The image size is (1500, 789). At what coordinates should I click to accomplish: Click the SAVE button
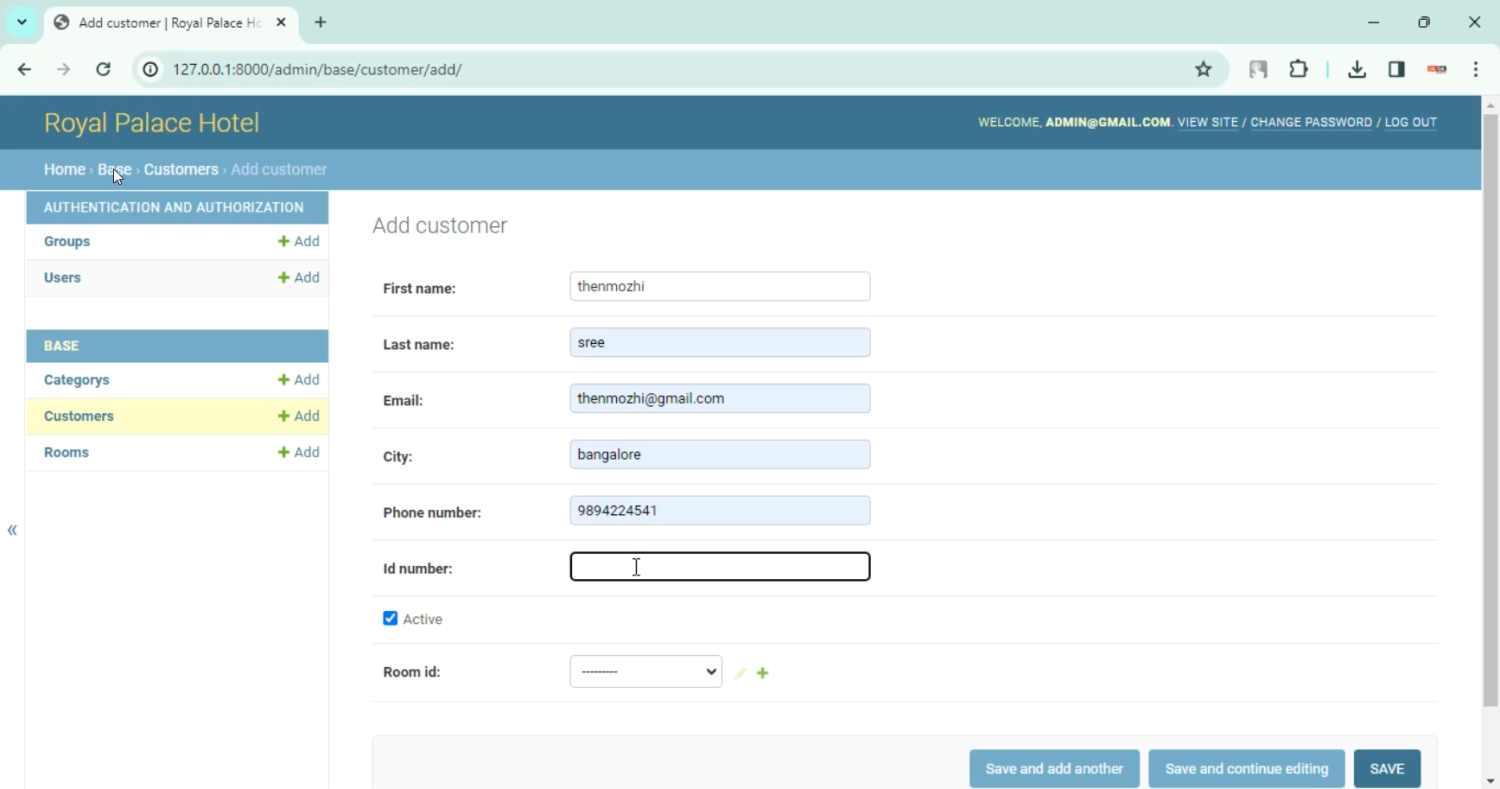point(1386,768)
